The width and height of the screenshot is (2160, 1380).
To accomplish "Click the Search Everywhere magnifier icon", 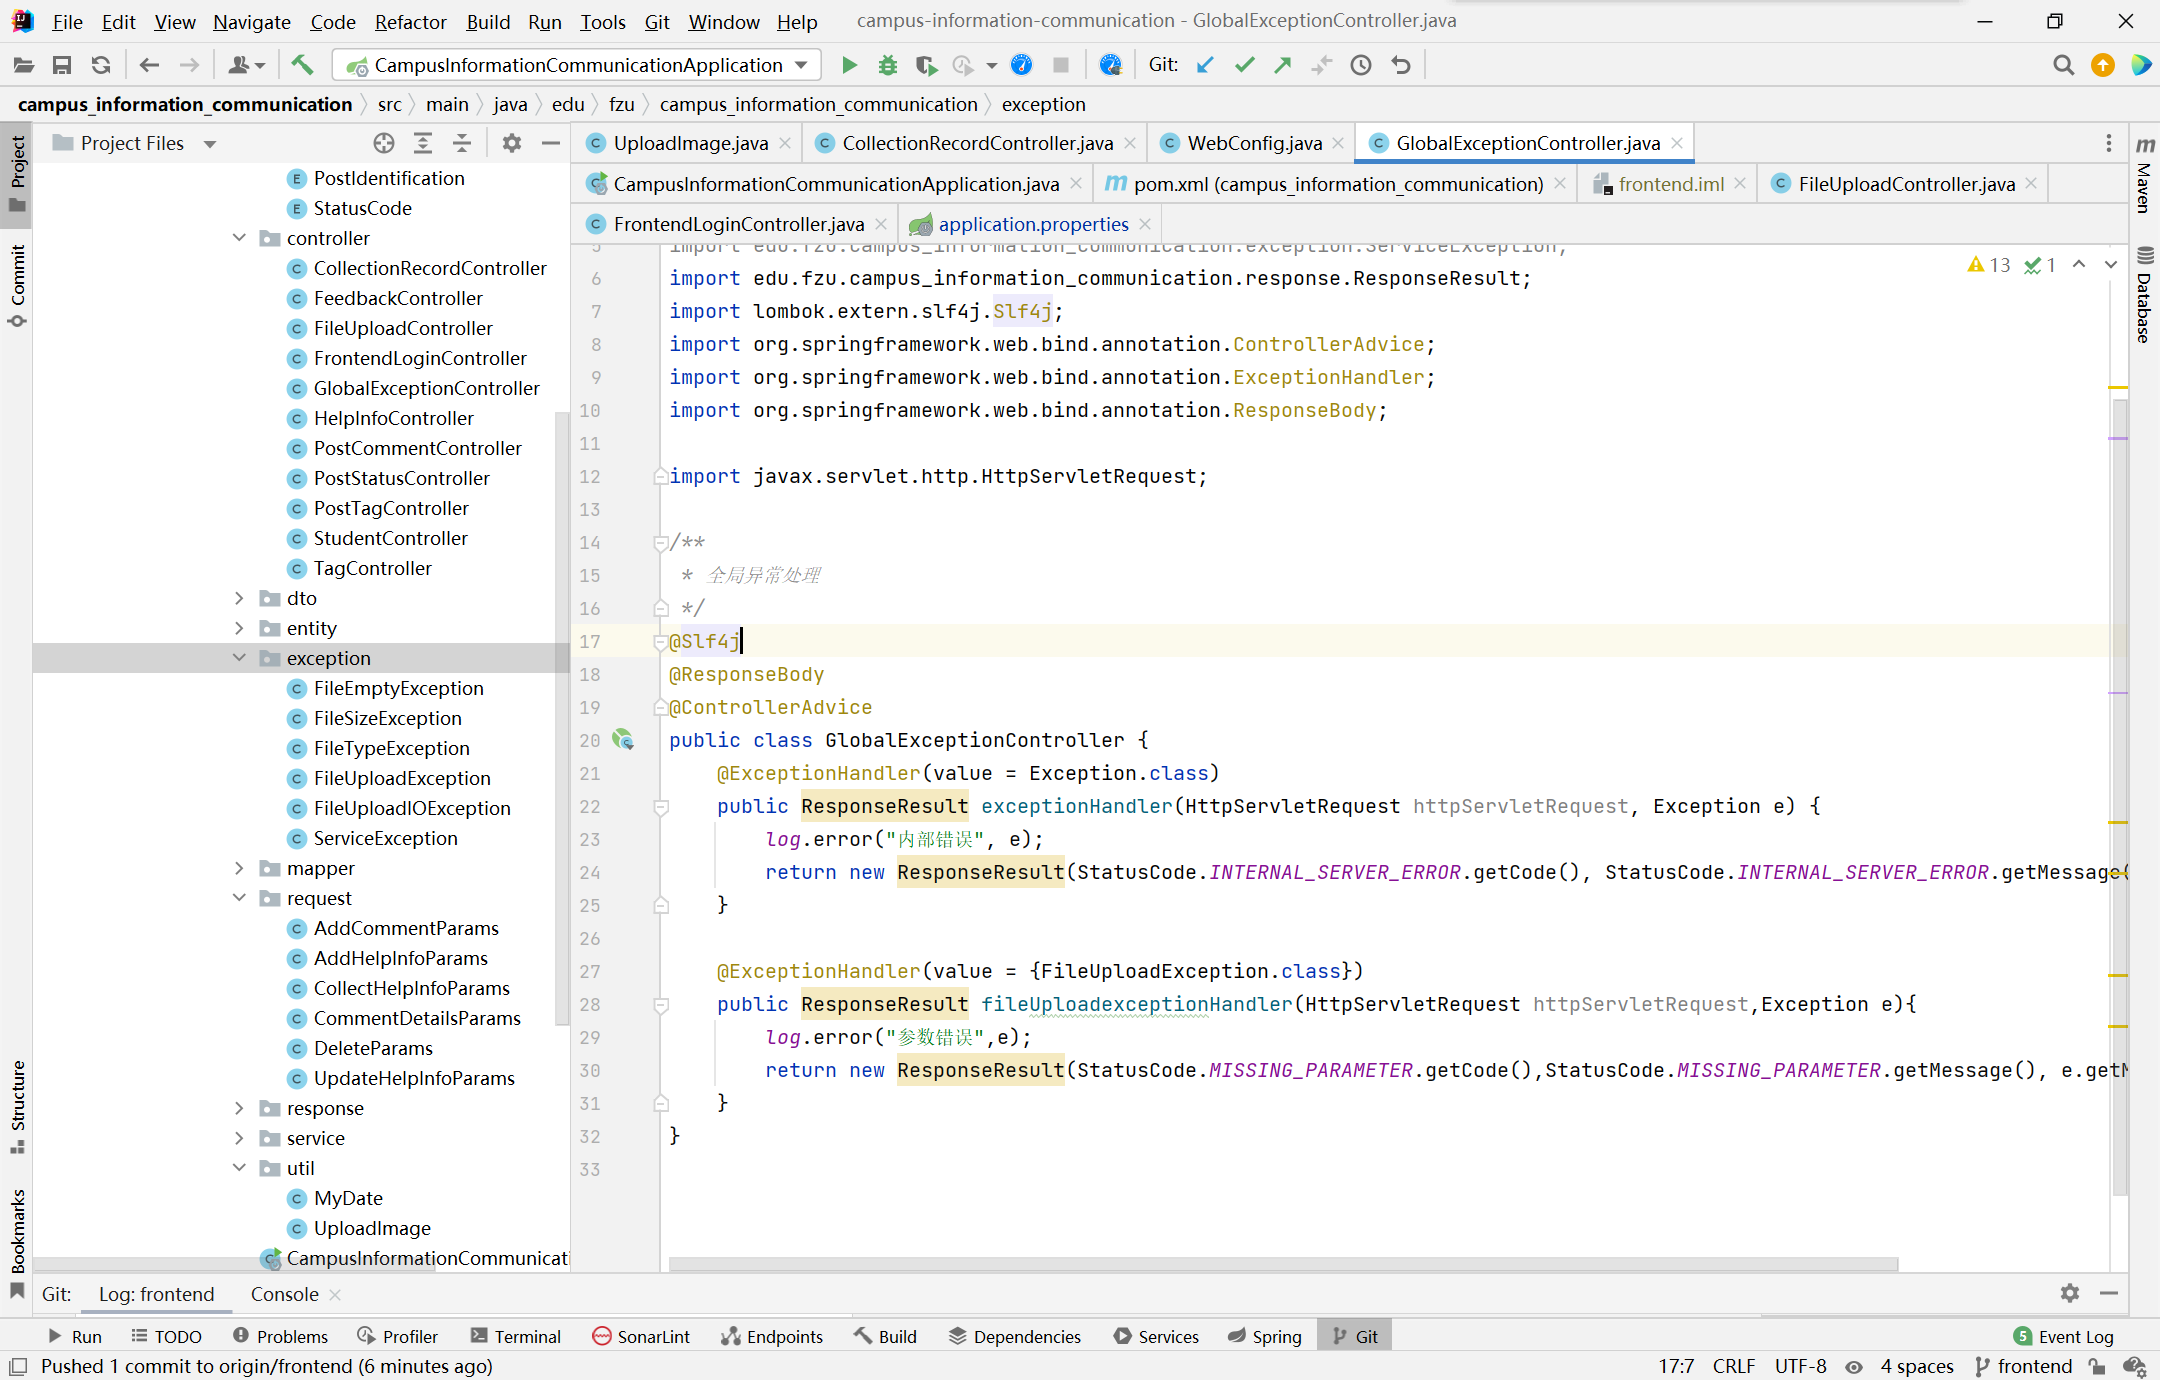I will coord(2062,65).
